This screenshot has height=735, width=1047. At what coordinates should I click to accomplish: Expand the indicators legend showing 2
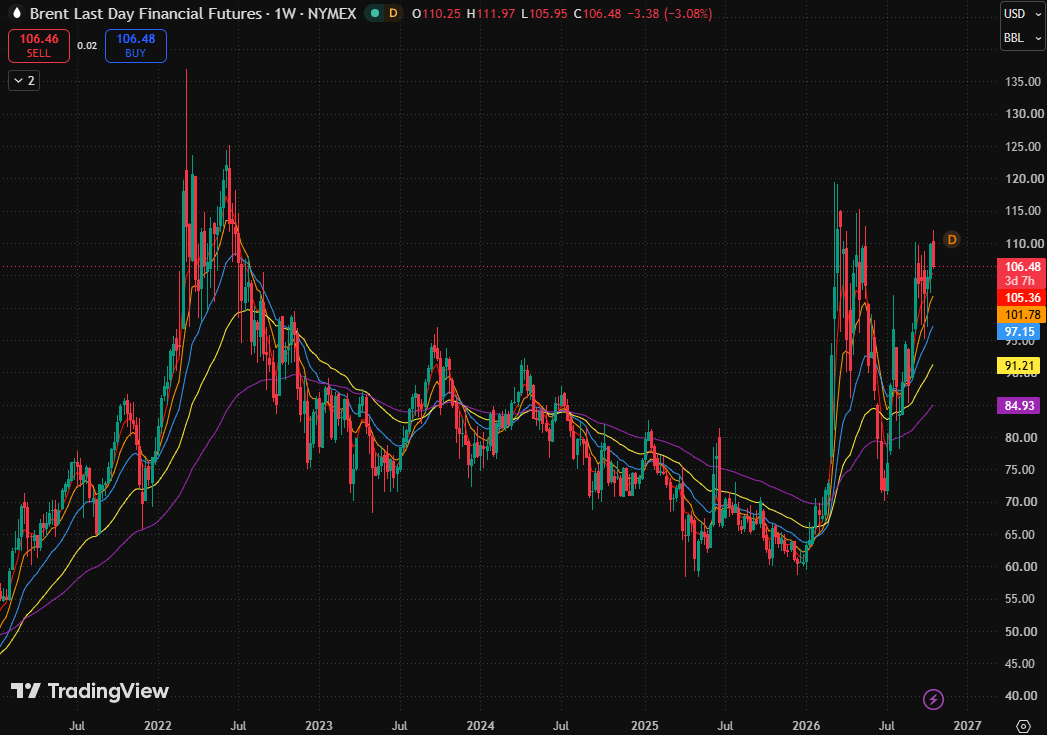(x=24, y=81)
